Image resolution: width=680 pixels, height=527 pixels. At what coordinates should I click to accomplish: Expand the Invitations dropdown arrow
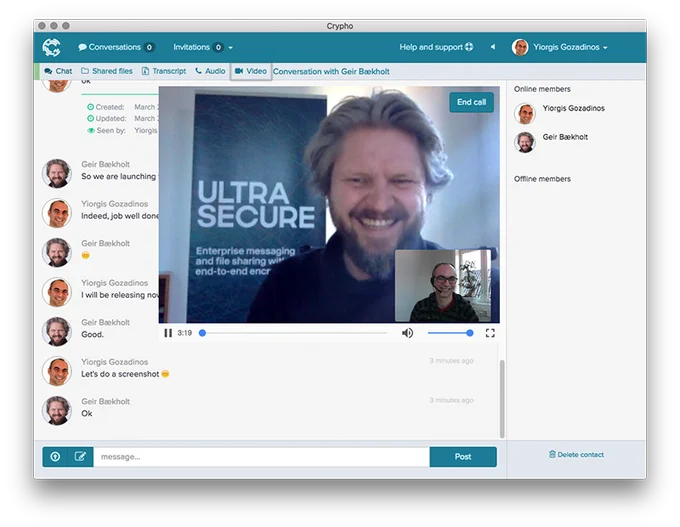coord(231,48)
